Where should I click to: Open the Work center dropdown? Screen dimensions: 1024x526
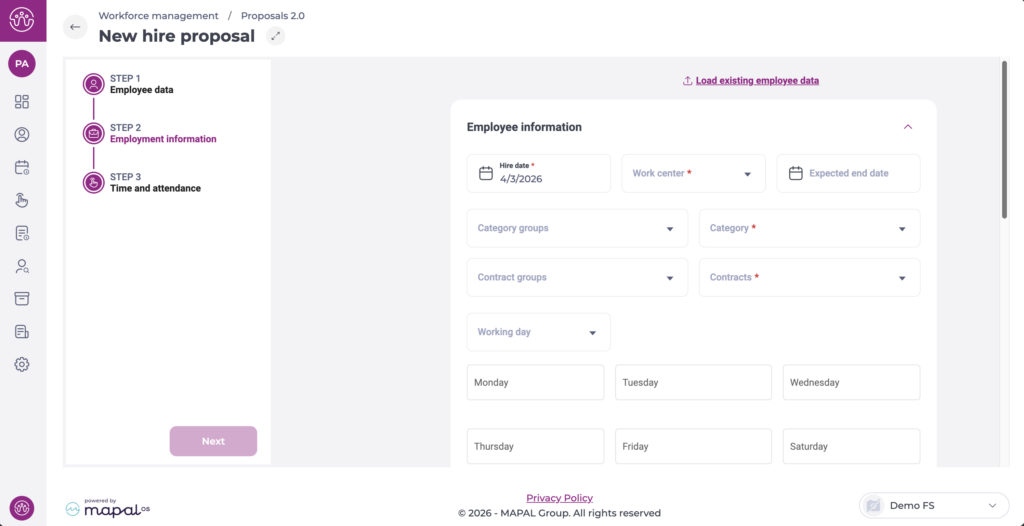[x=693, y=173]
